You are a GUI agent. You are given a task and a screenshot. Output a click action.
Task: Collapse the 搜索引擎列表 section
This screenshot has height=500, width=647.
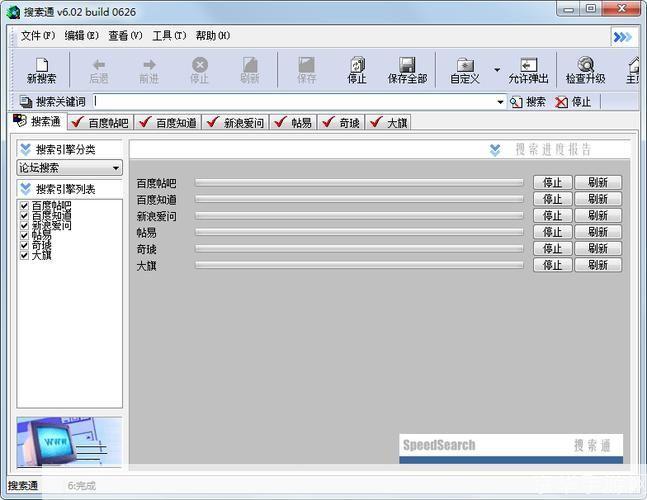click(x=26, y=189)
